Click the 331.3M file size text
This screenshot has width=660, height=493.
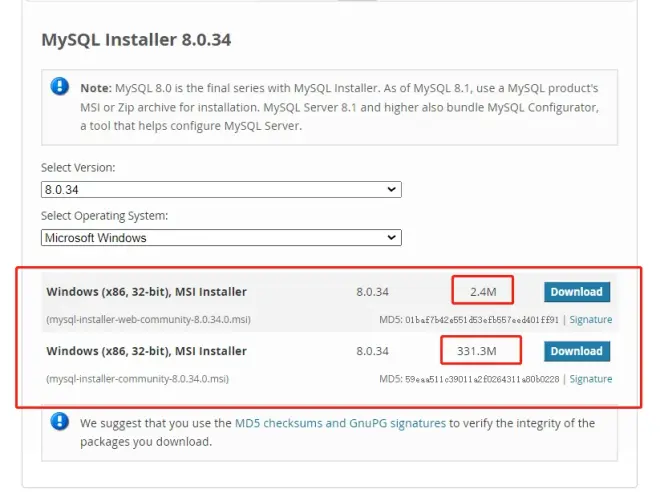click(477, 351)
